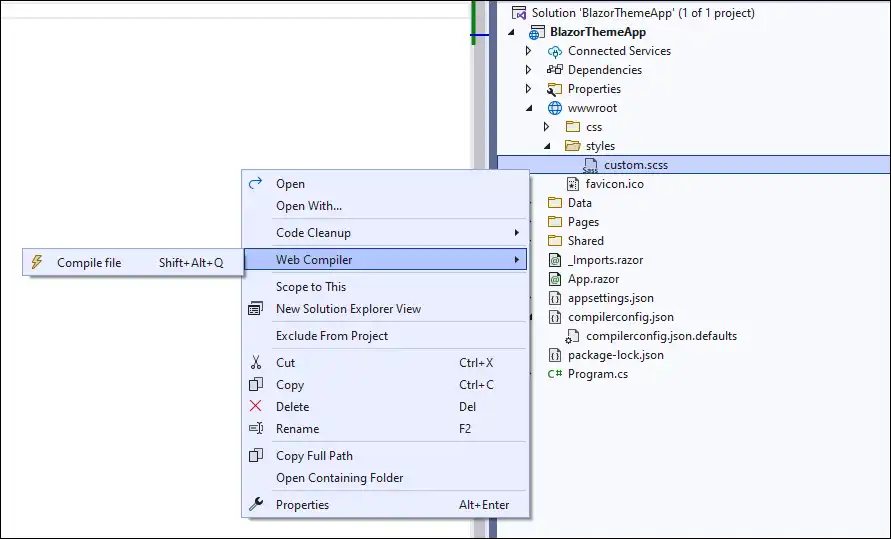Screen dimensions: 891x539
Task: Click the BlazorThemeApp project globe icon
Action: (x=536, y=32)
